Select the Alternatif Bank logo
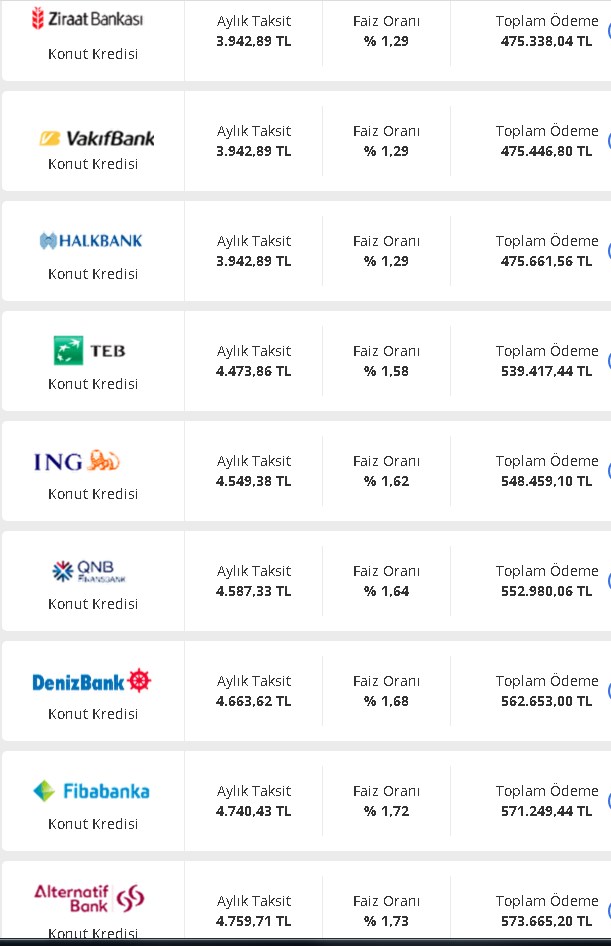The width and height of the screenshot is (611, 946). point(89,898)
